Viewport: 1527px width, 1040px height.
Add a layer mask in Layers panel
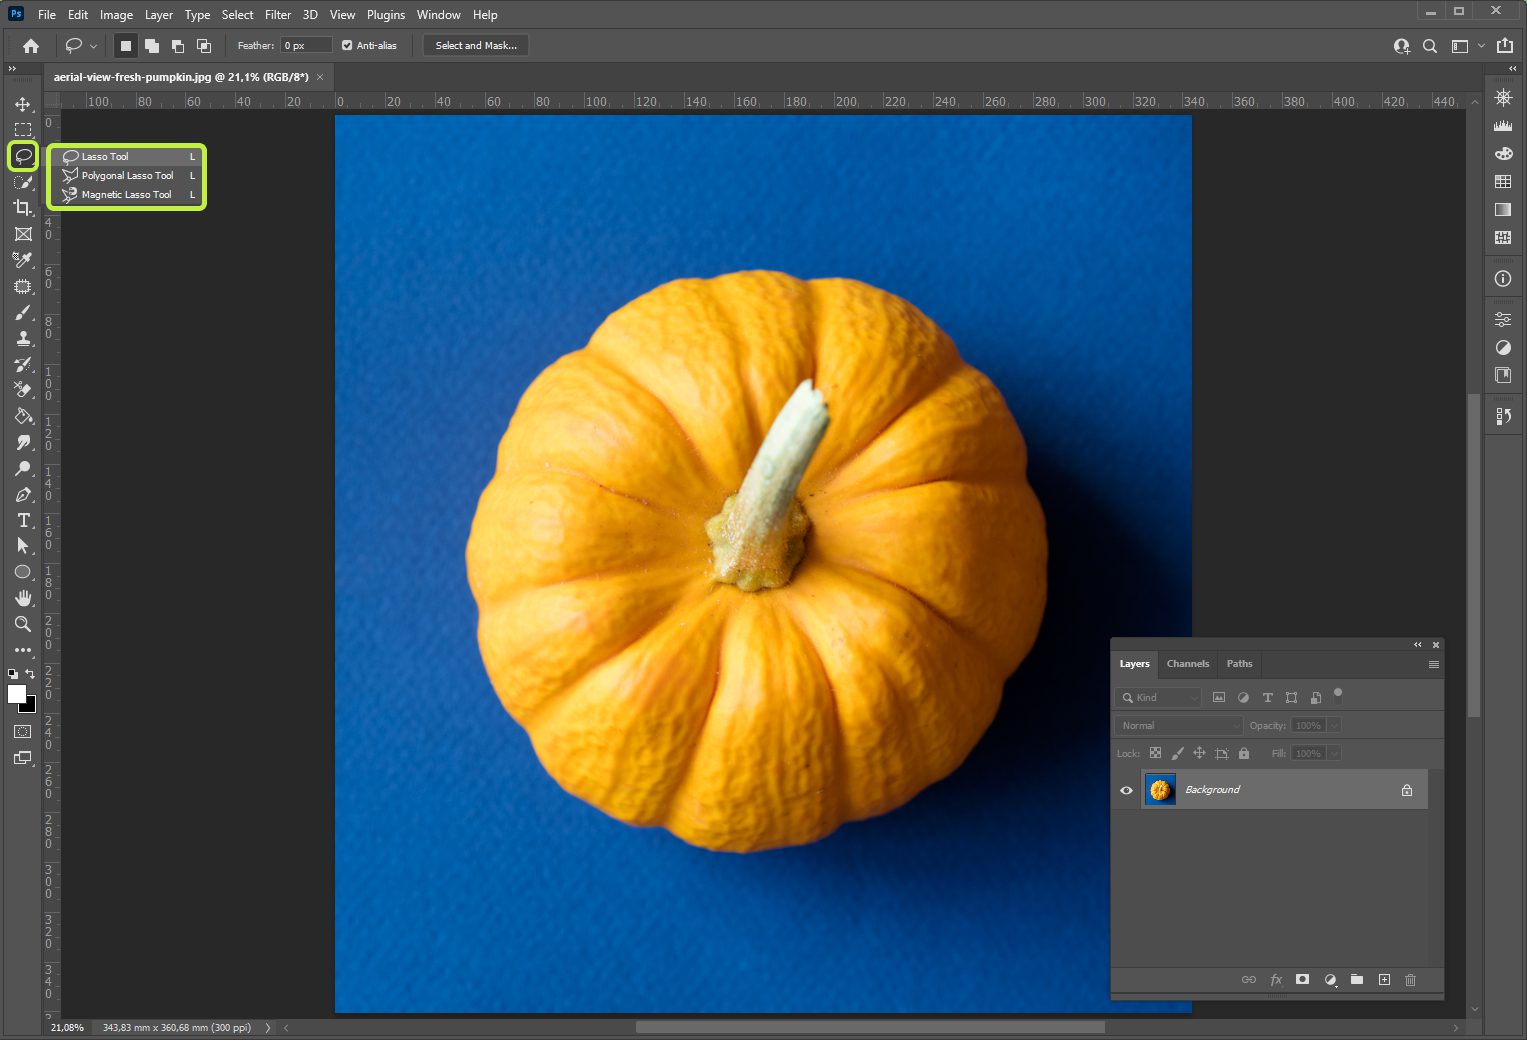point(1302,980)
